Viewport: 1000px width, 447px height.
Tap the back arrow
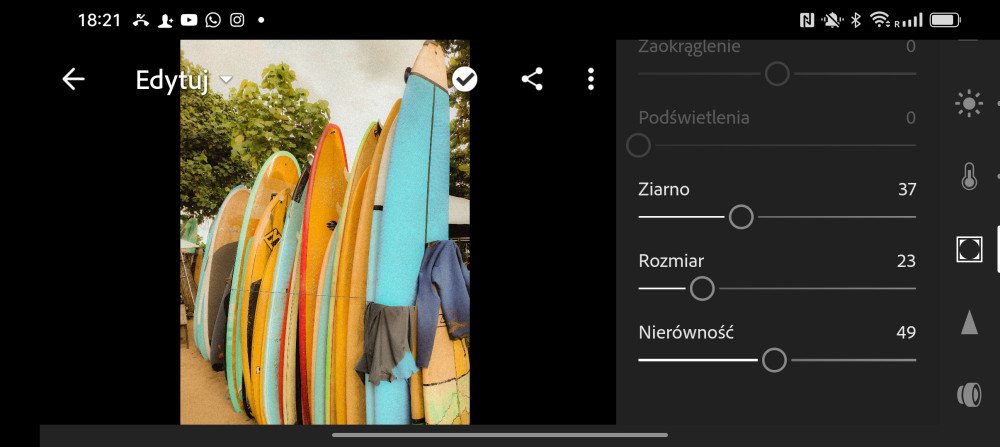[x=73, y=79]
